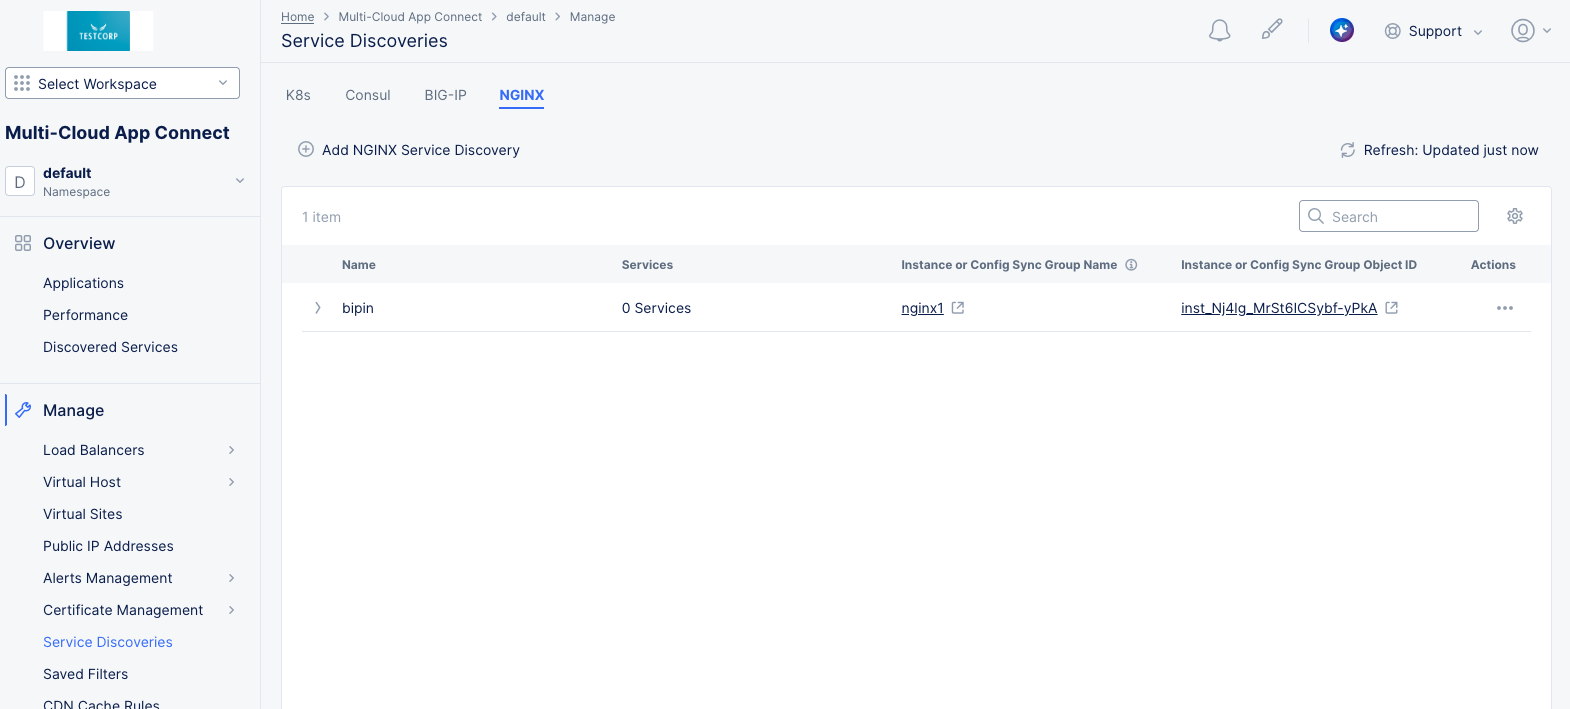Click the bipin name cell

[358, 308]
